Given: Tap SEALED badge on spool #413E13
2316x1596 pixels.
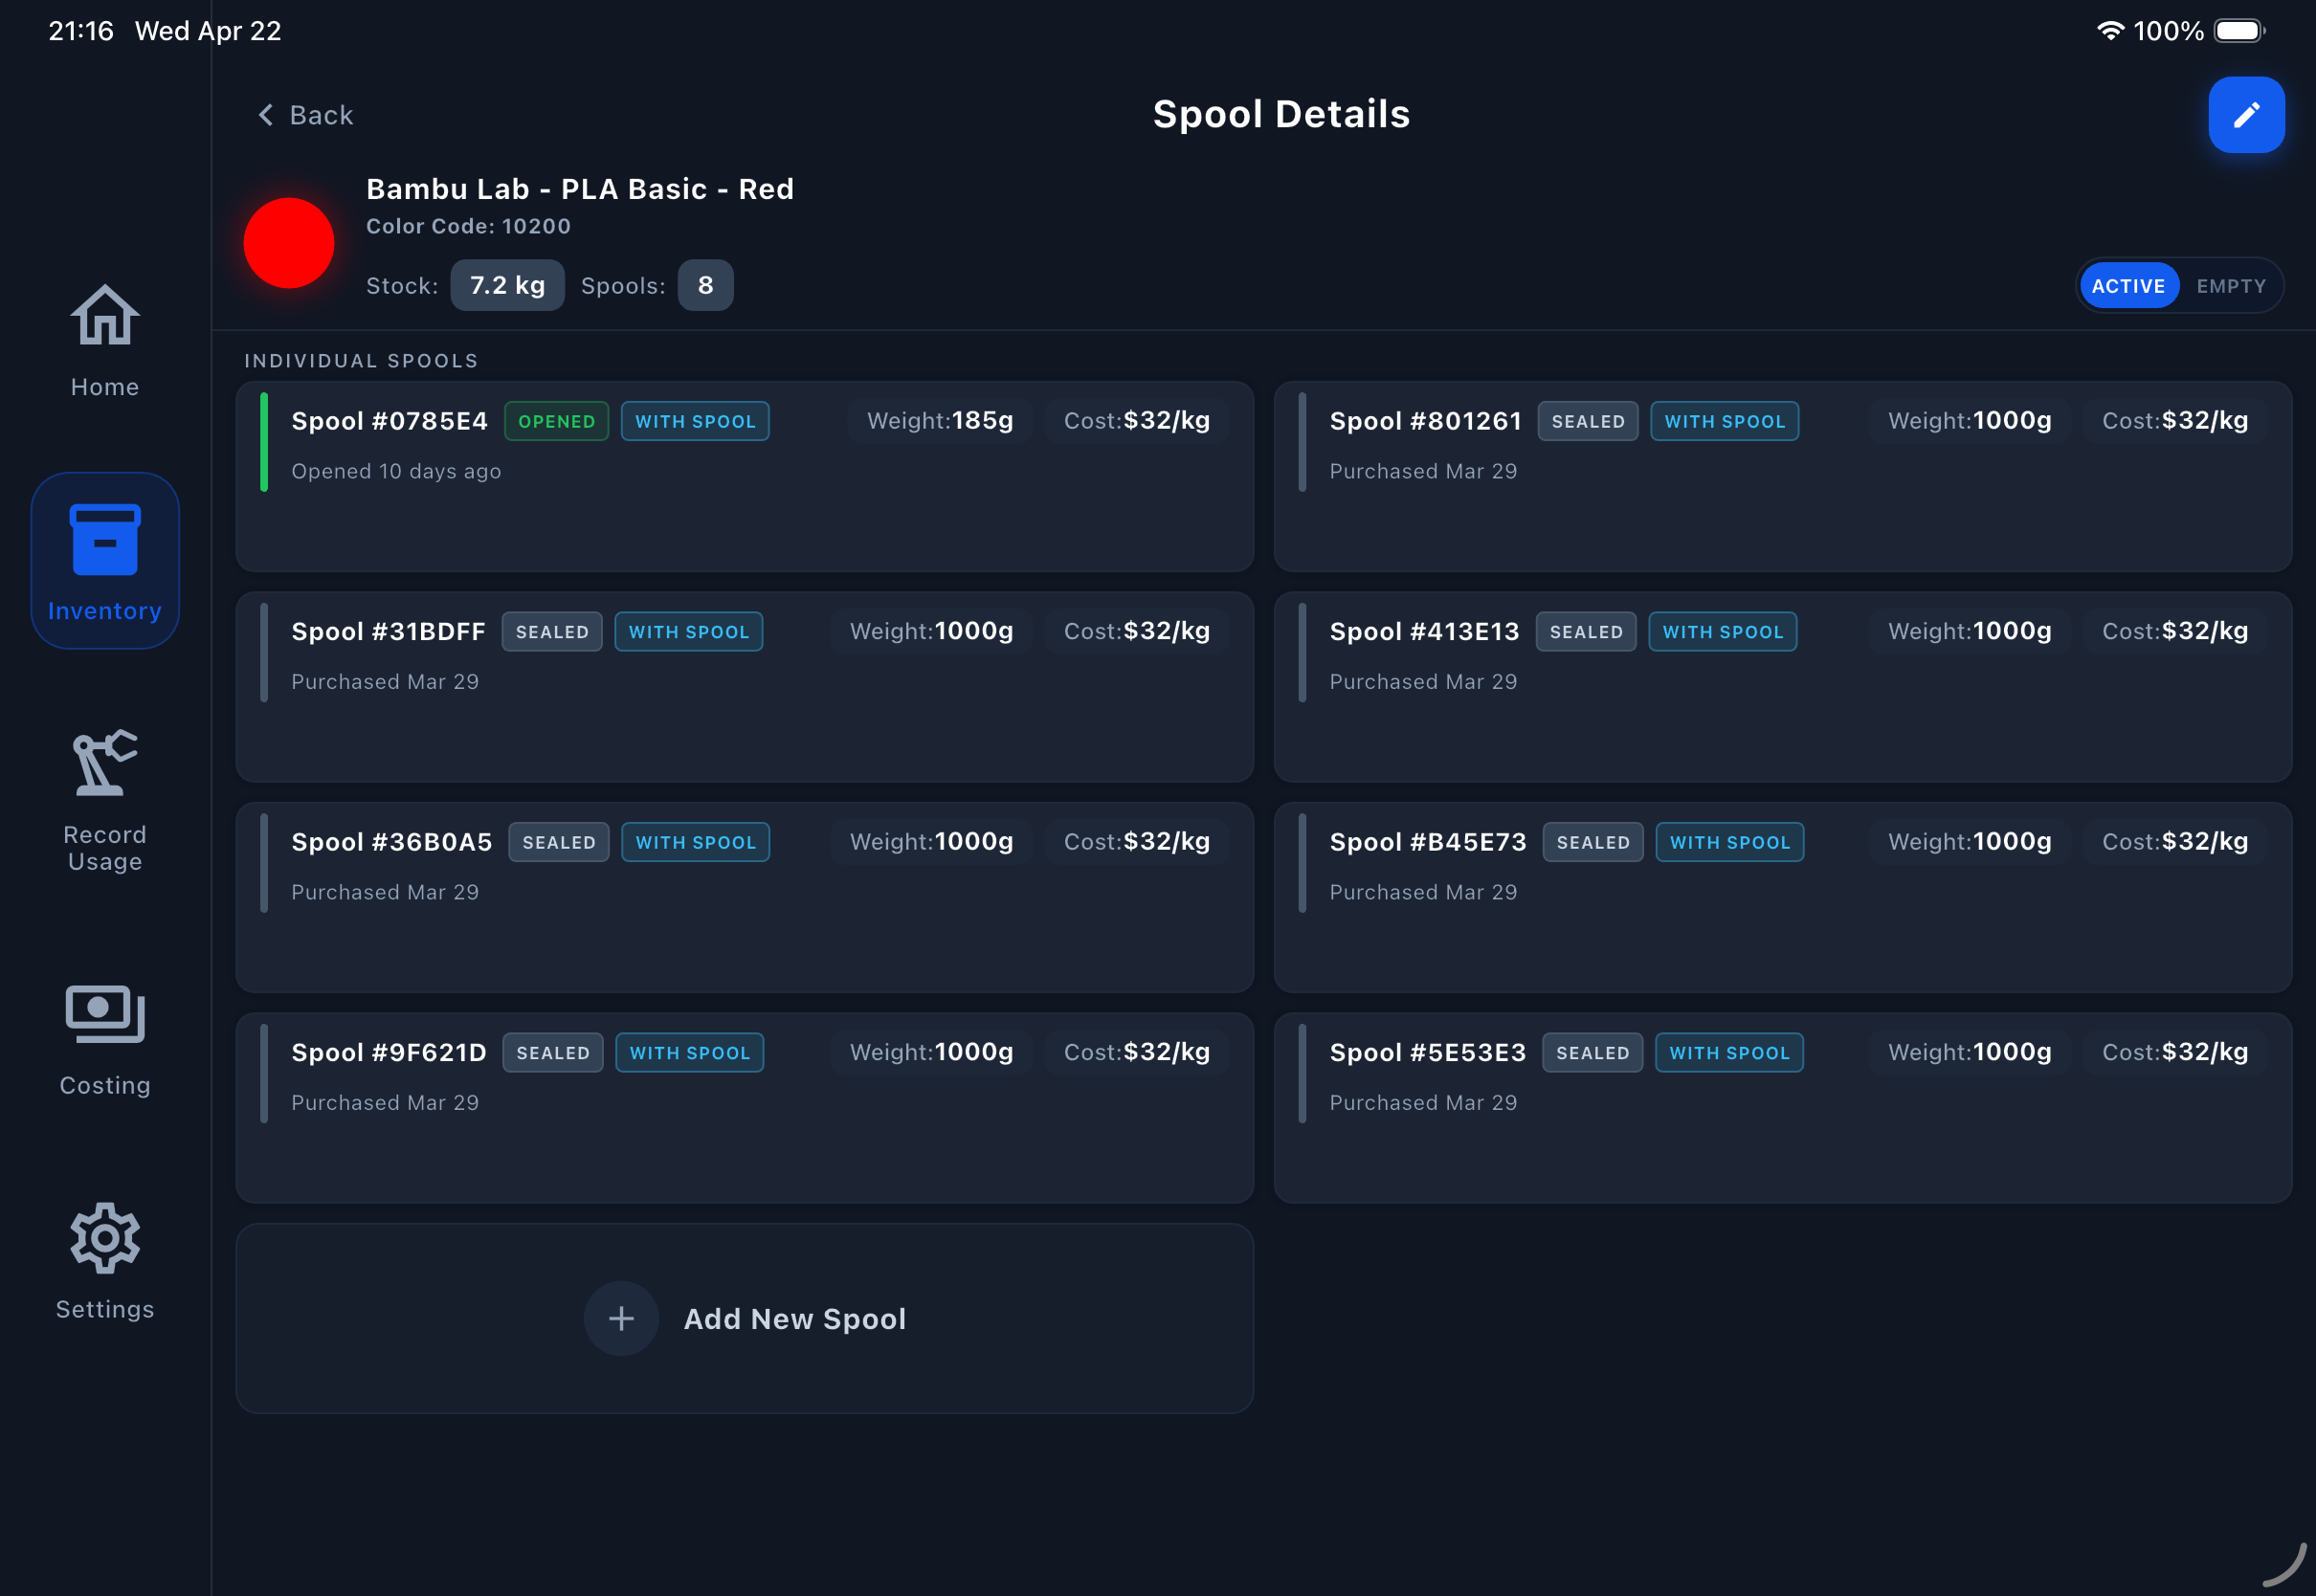Looking at the screenshot, I should point(1585,632).
